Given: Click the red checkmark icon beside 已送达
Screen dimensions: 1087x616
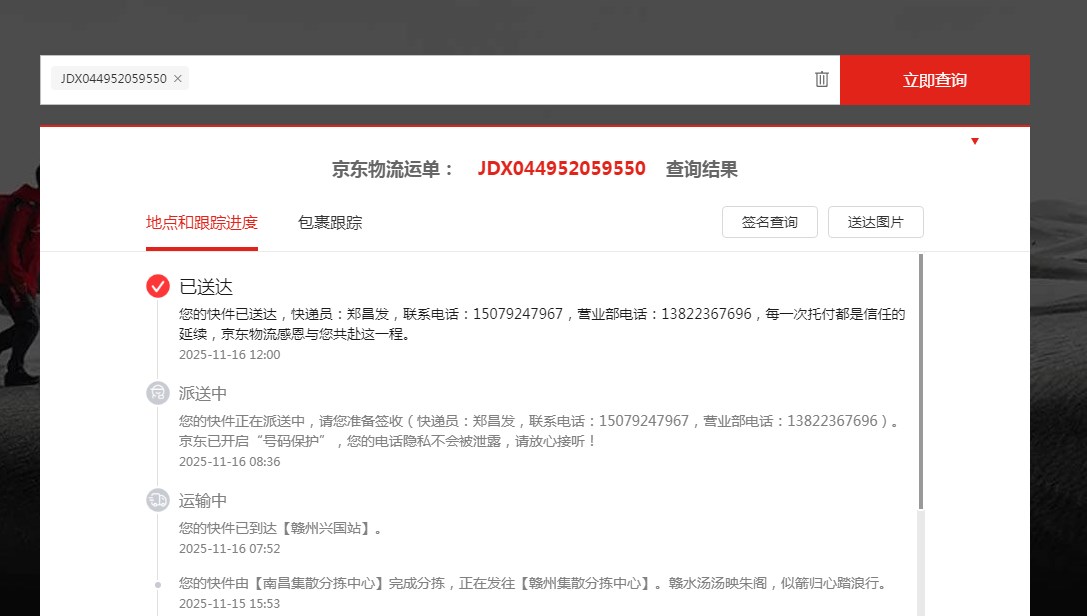Looking at the screenshot, I should pyautogui.click(x=158, y=286).
